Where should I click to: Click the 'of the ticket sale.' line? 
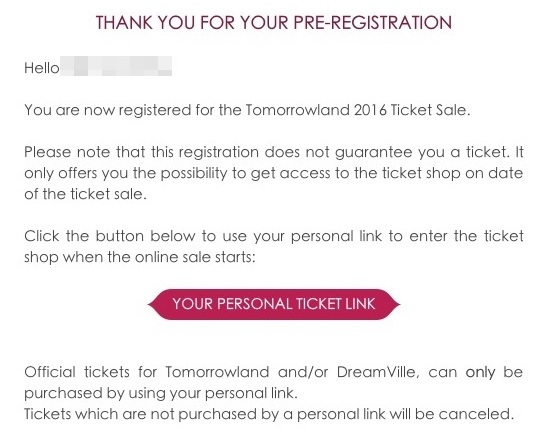[85, 194]
